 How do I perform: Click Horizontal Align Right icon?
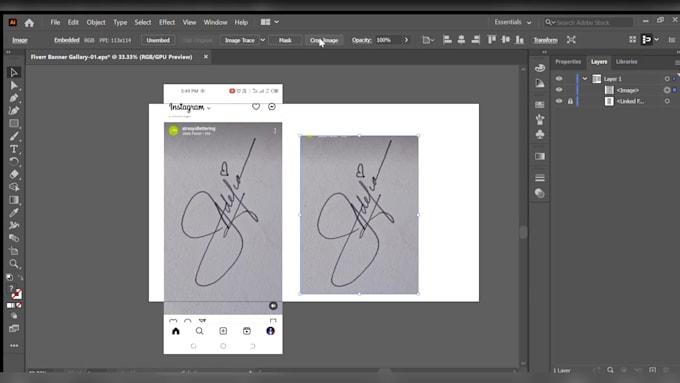click(x=476, y=40)
